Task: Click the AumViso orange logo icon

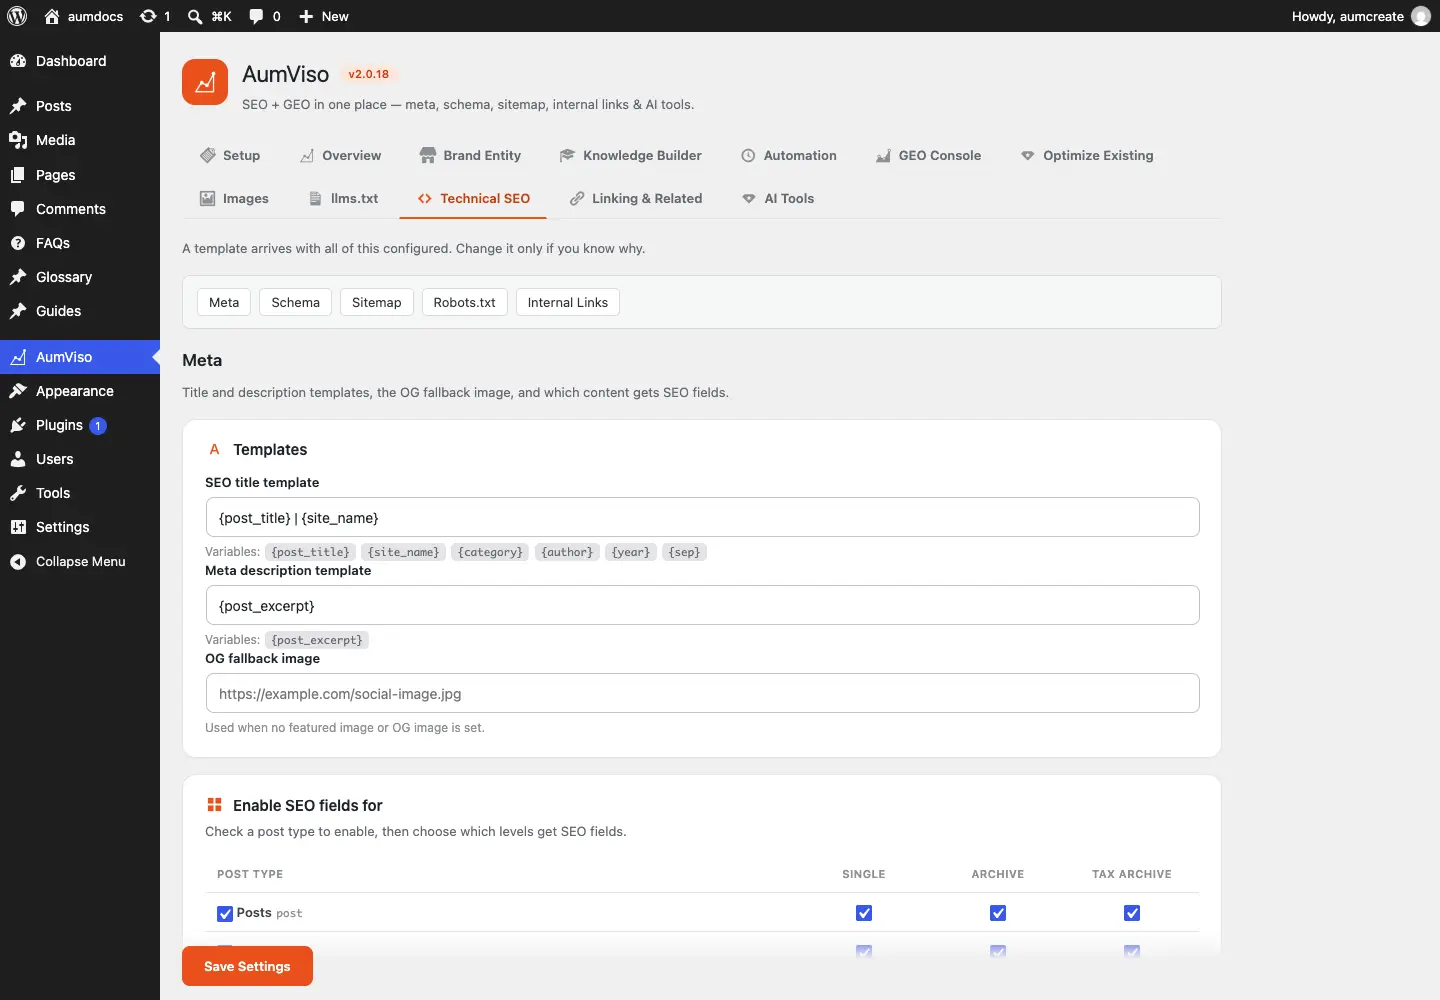Action: point(205,82)
